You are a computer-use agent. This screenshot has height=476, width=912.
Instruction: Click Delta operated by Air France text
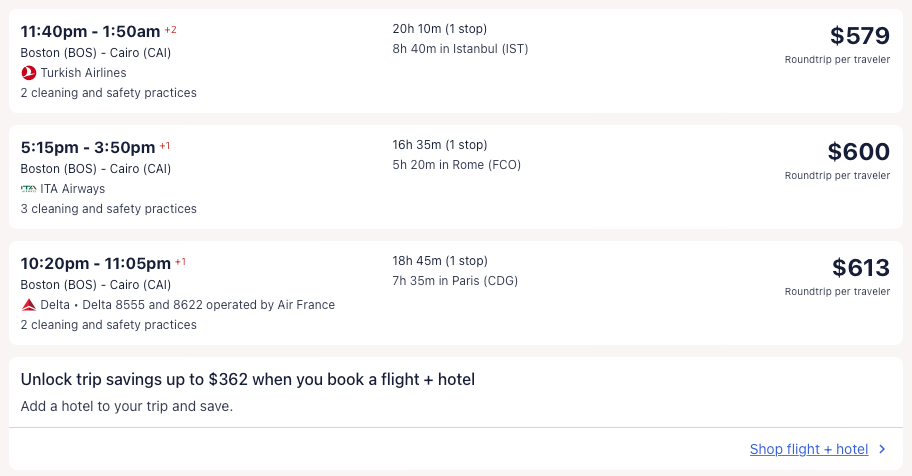(x=188, y=305)
